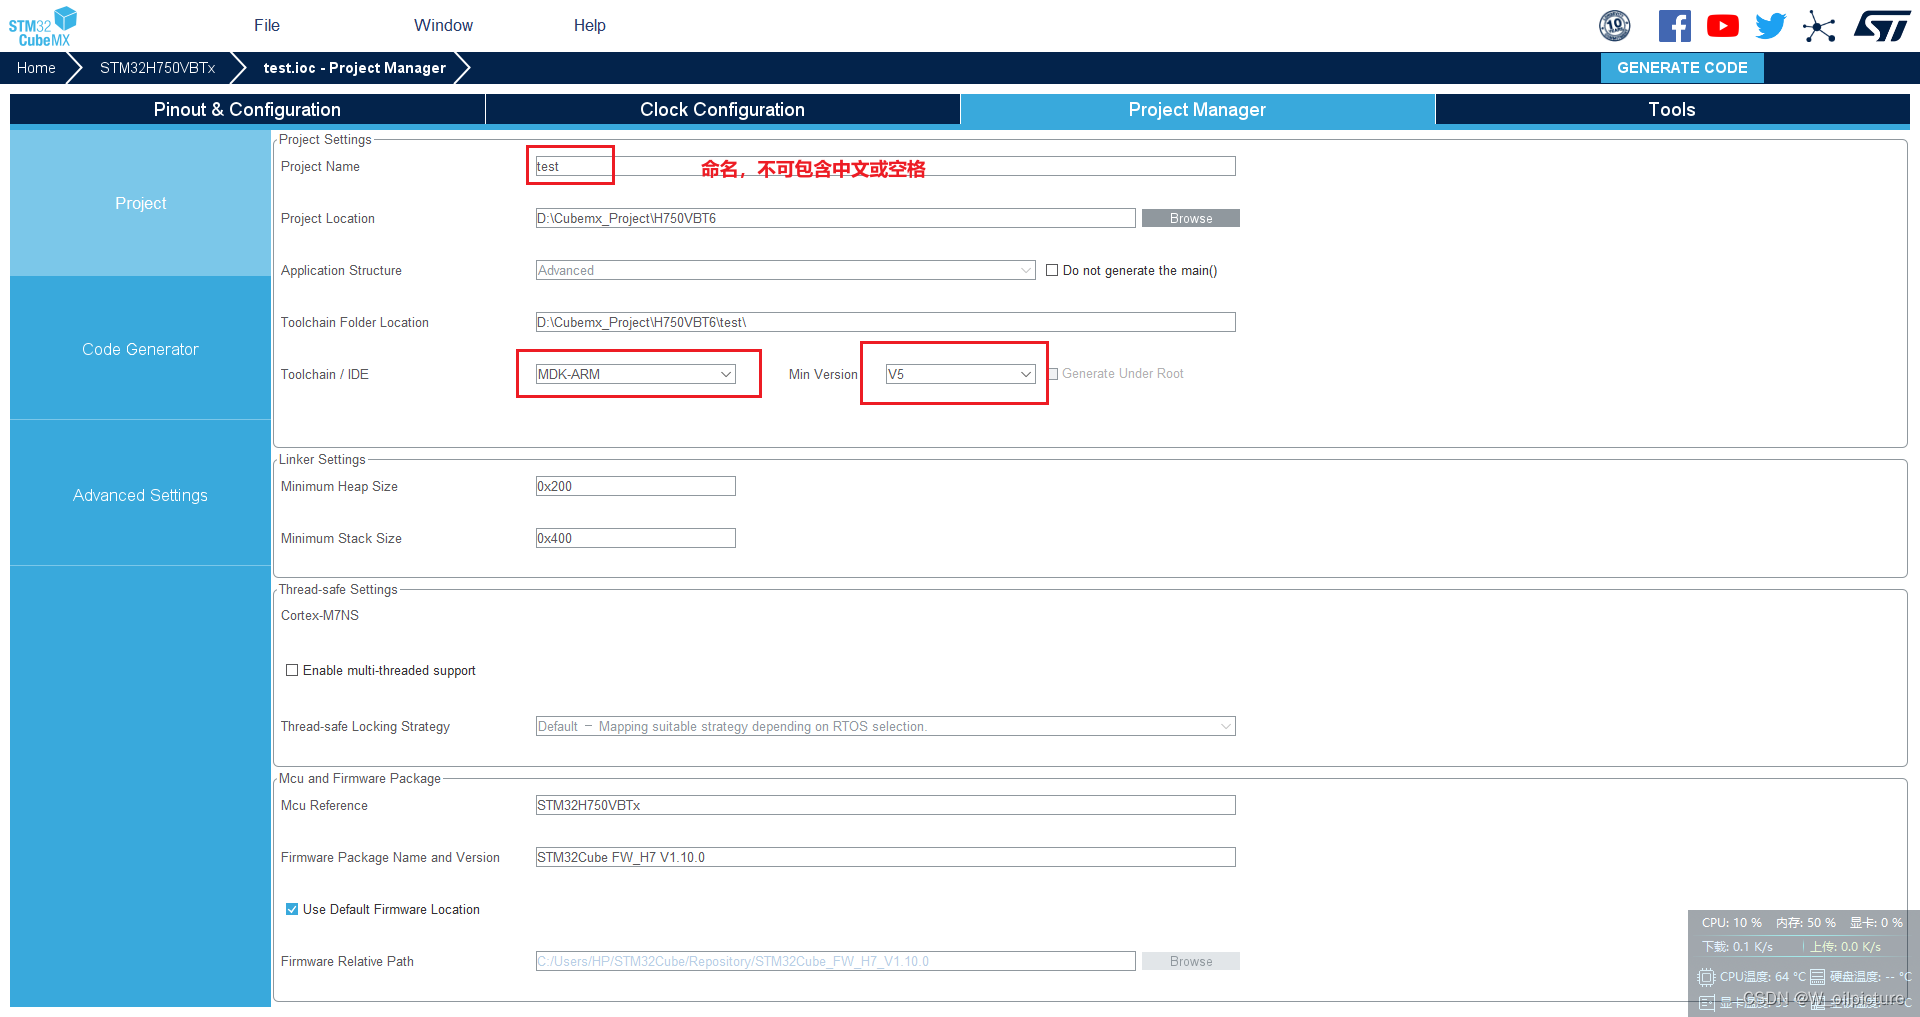
Task: Switch to Project Manager tab
Action: [x=1197, y=110]
